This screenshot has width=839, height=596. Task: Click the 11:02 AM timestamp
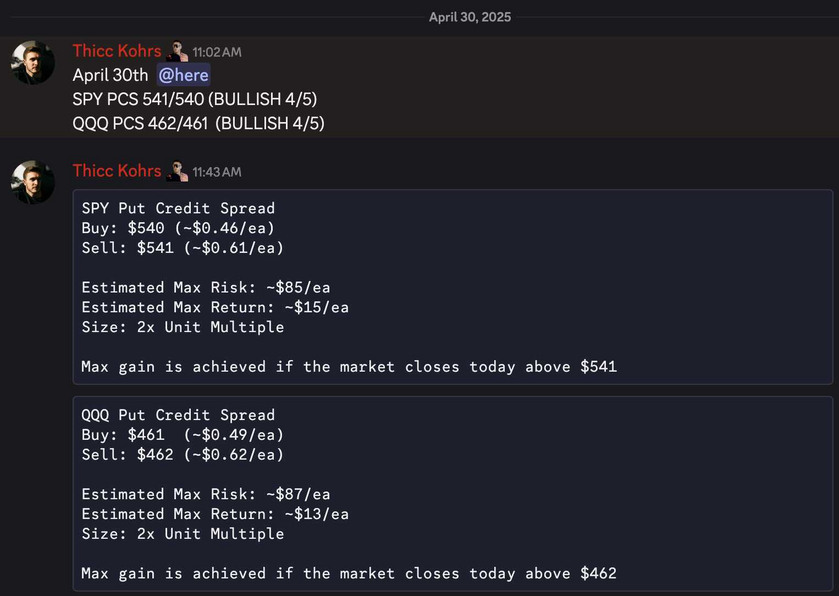[x=217, y=52]
